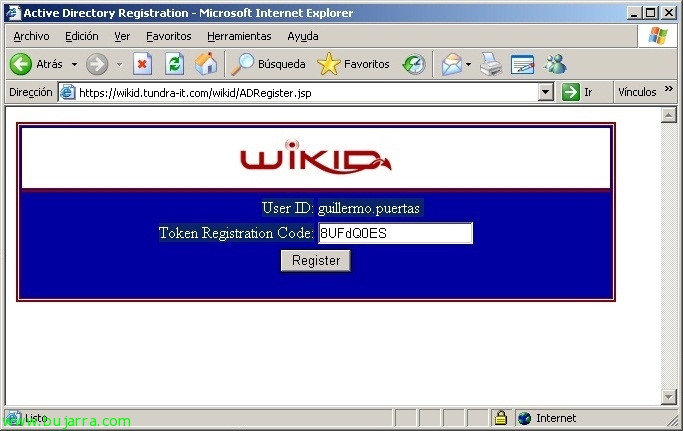Click scrollbar down arrow
This screenshot has height=431, width=683.
pos(669,397)
